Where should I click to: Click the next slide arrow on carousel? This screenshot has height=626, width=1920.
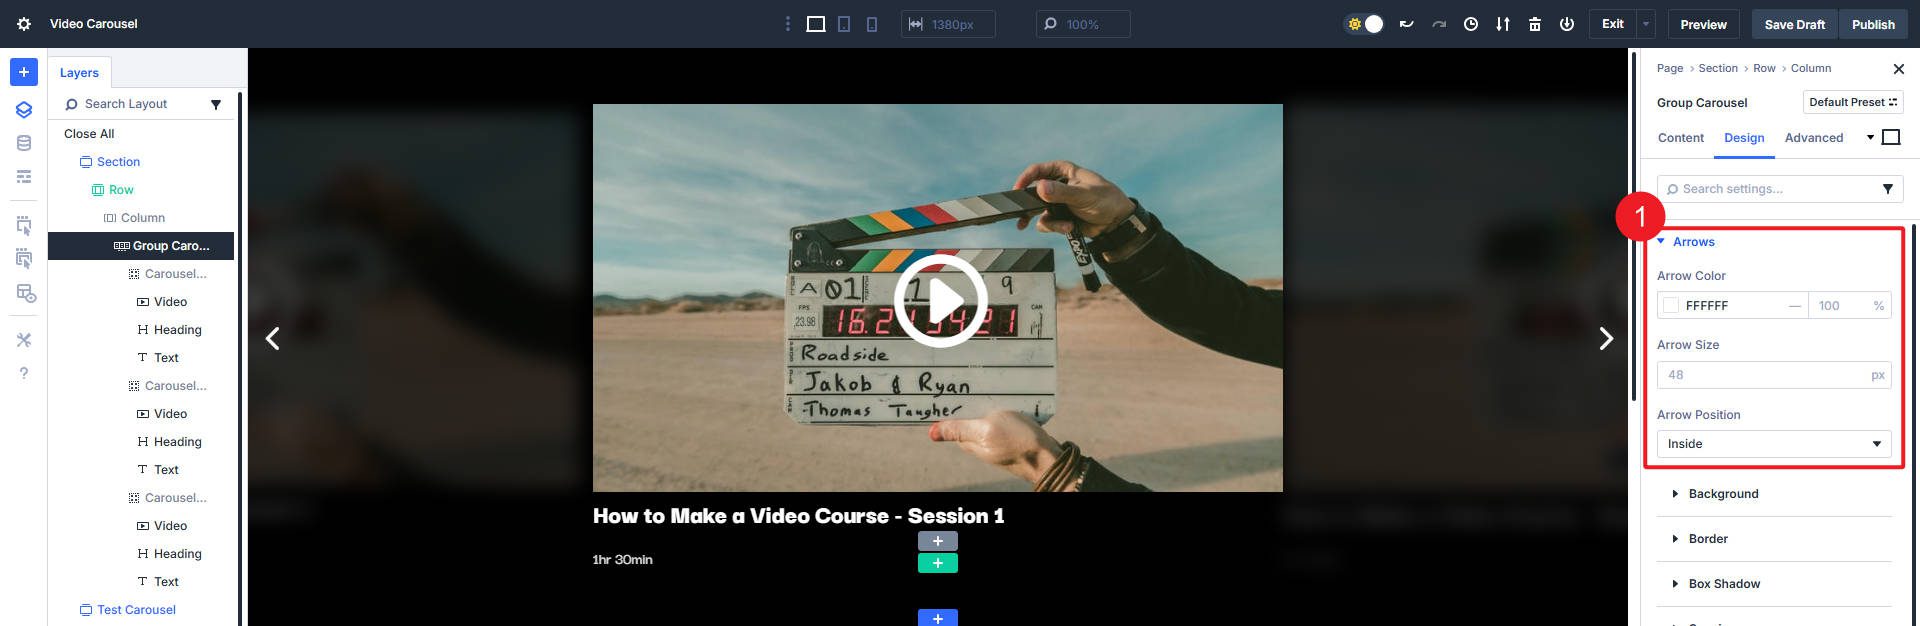tap(1605, 339)
